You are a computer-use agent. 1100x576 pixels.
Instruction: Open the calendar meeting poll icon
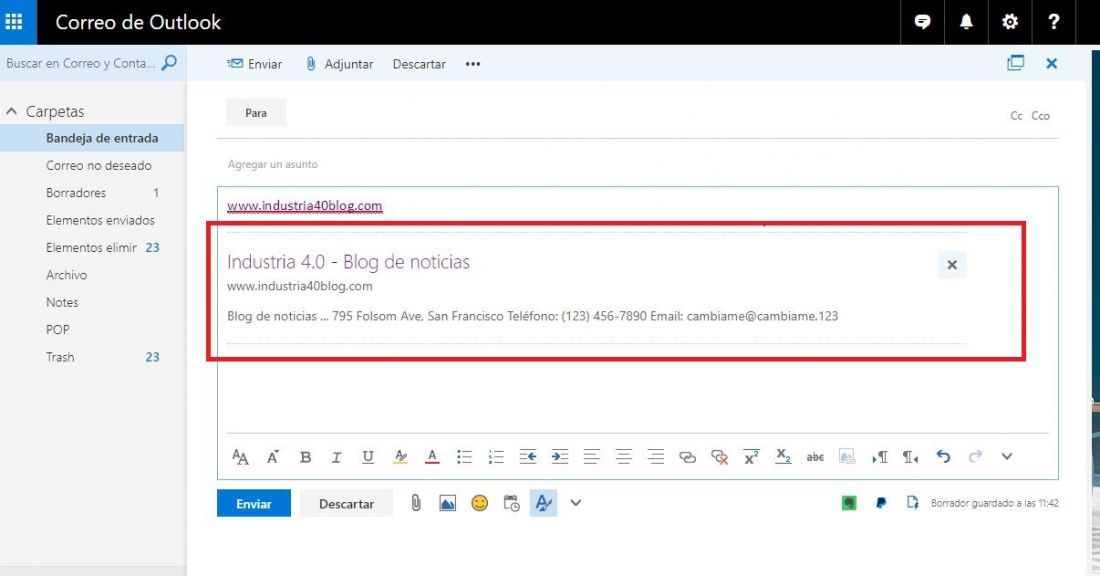point(511,503)
